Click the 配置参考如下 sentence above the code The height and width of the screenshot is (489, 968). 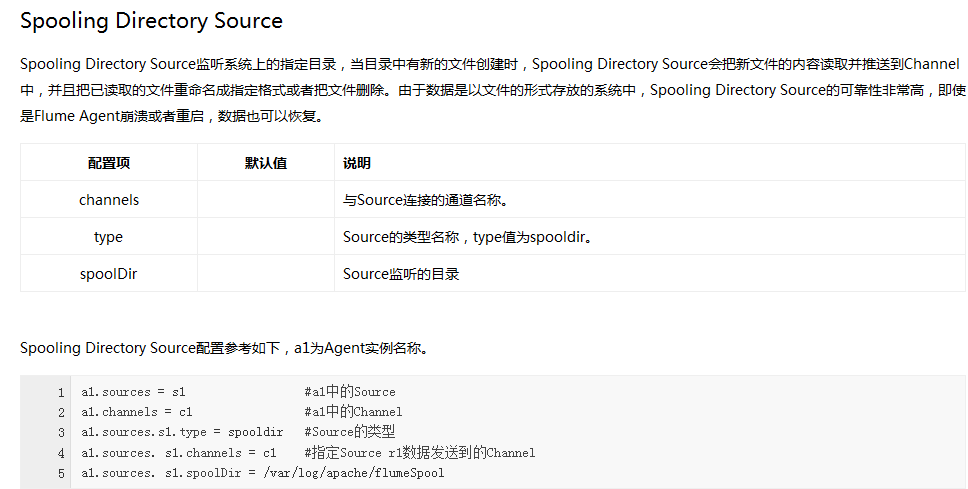(x=225, y=348)
